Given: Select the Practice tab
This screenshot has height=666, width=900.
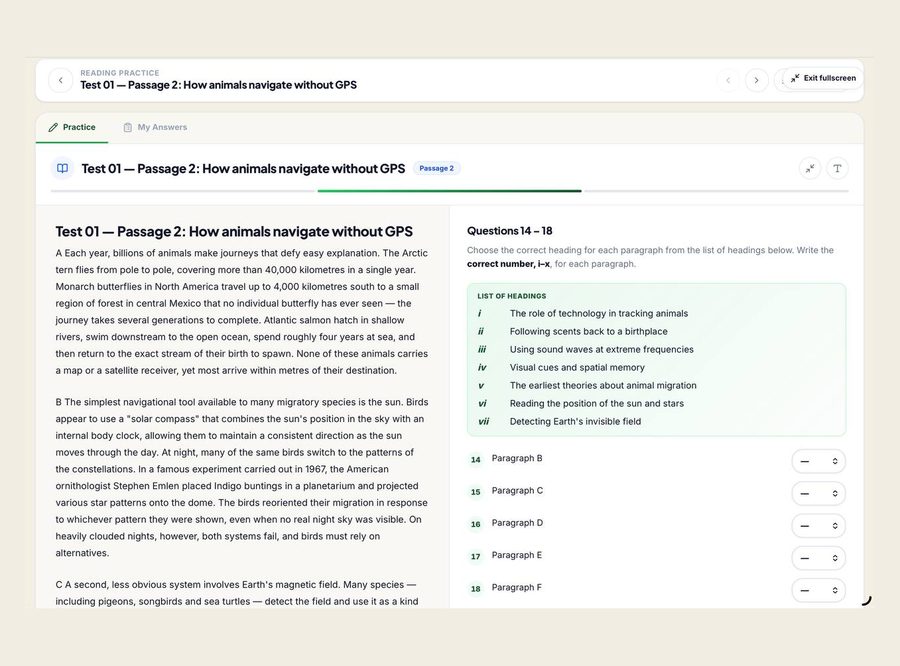Looking at the screenshot, I should (x=72, y=127).
